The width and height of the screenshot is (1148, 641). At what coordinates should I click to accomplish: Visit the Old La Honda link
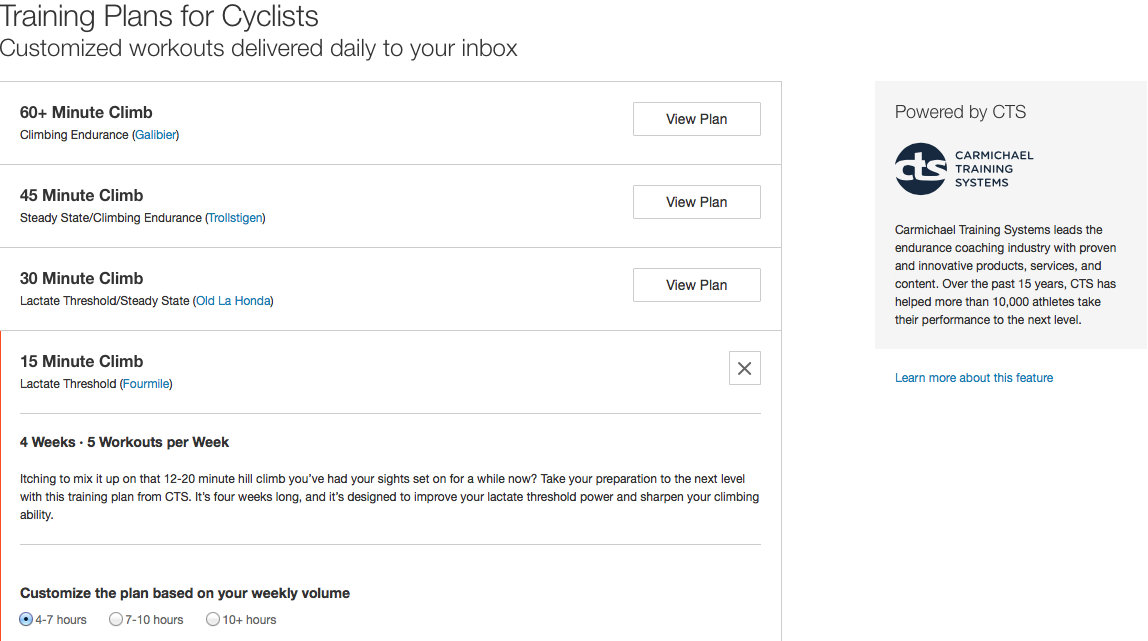233,301
